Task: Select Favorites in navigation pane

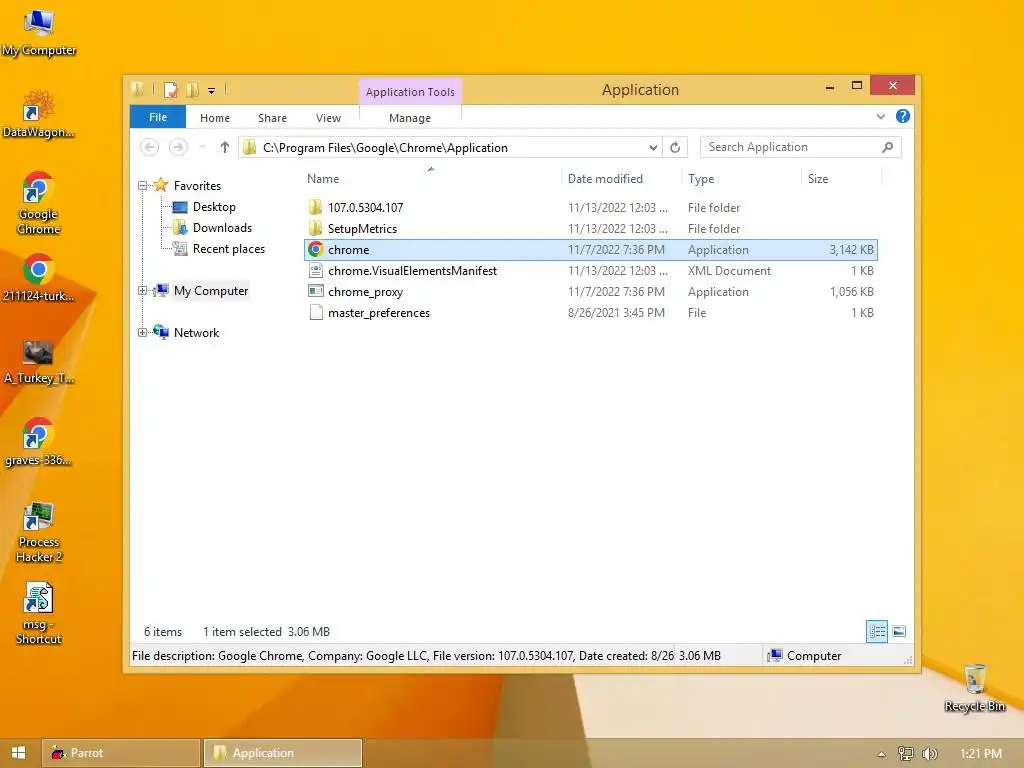Action: click(x=197, y=186)
